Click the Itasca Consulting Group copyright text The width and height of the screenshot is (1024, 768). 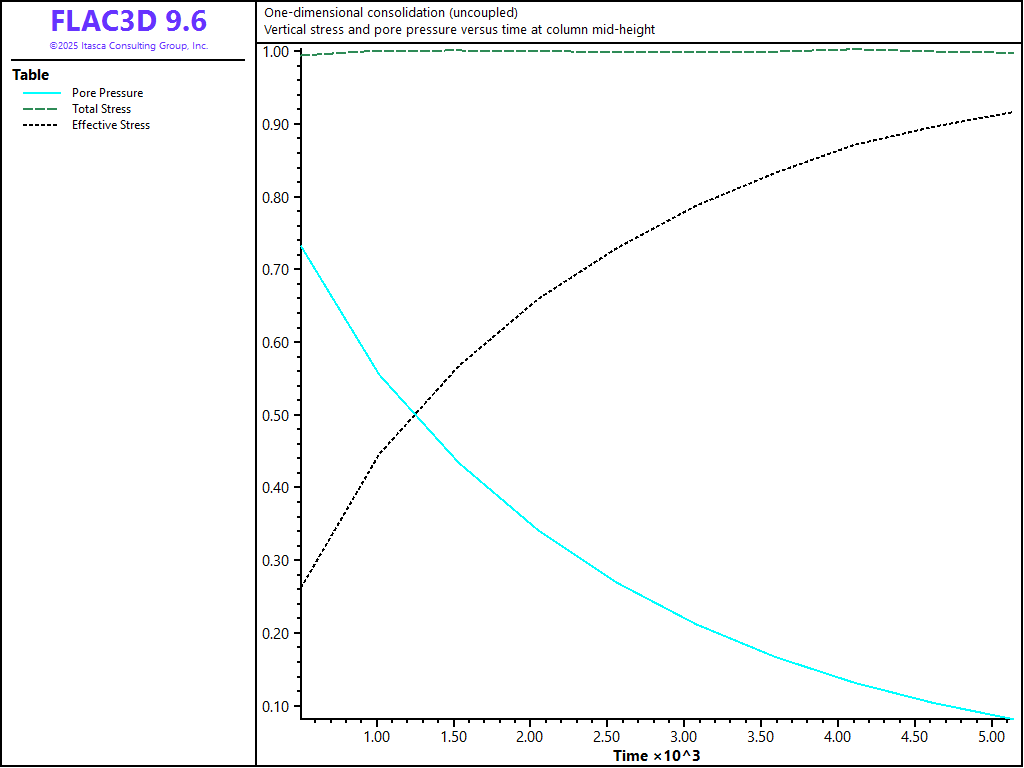pyautogui.click(x=128, y=46)
